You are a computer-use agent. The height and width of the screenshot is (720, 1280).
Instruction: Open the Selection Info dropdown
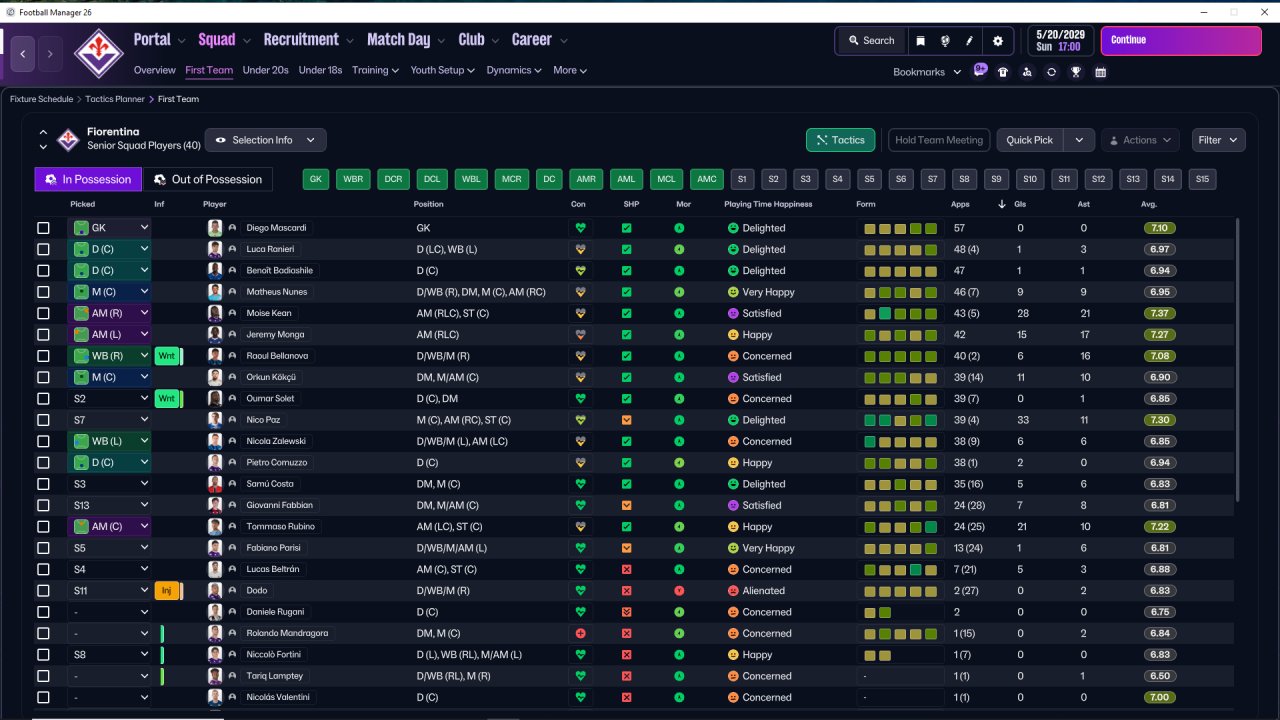[x=265, y=140]
